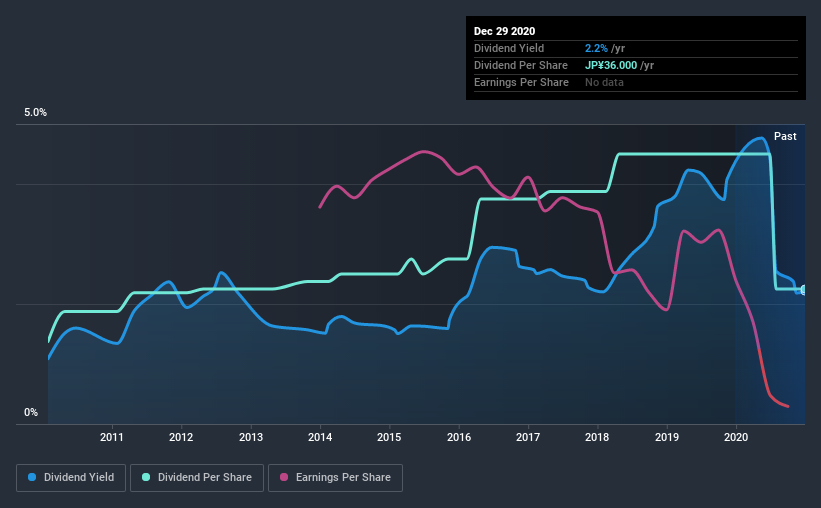The height and width of the screenshot is (508, 821).
Task: Click the teal Dividend Per Share legend dot
Action: click(146, 477)
